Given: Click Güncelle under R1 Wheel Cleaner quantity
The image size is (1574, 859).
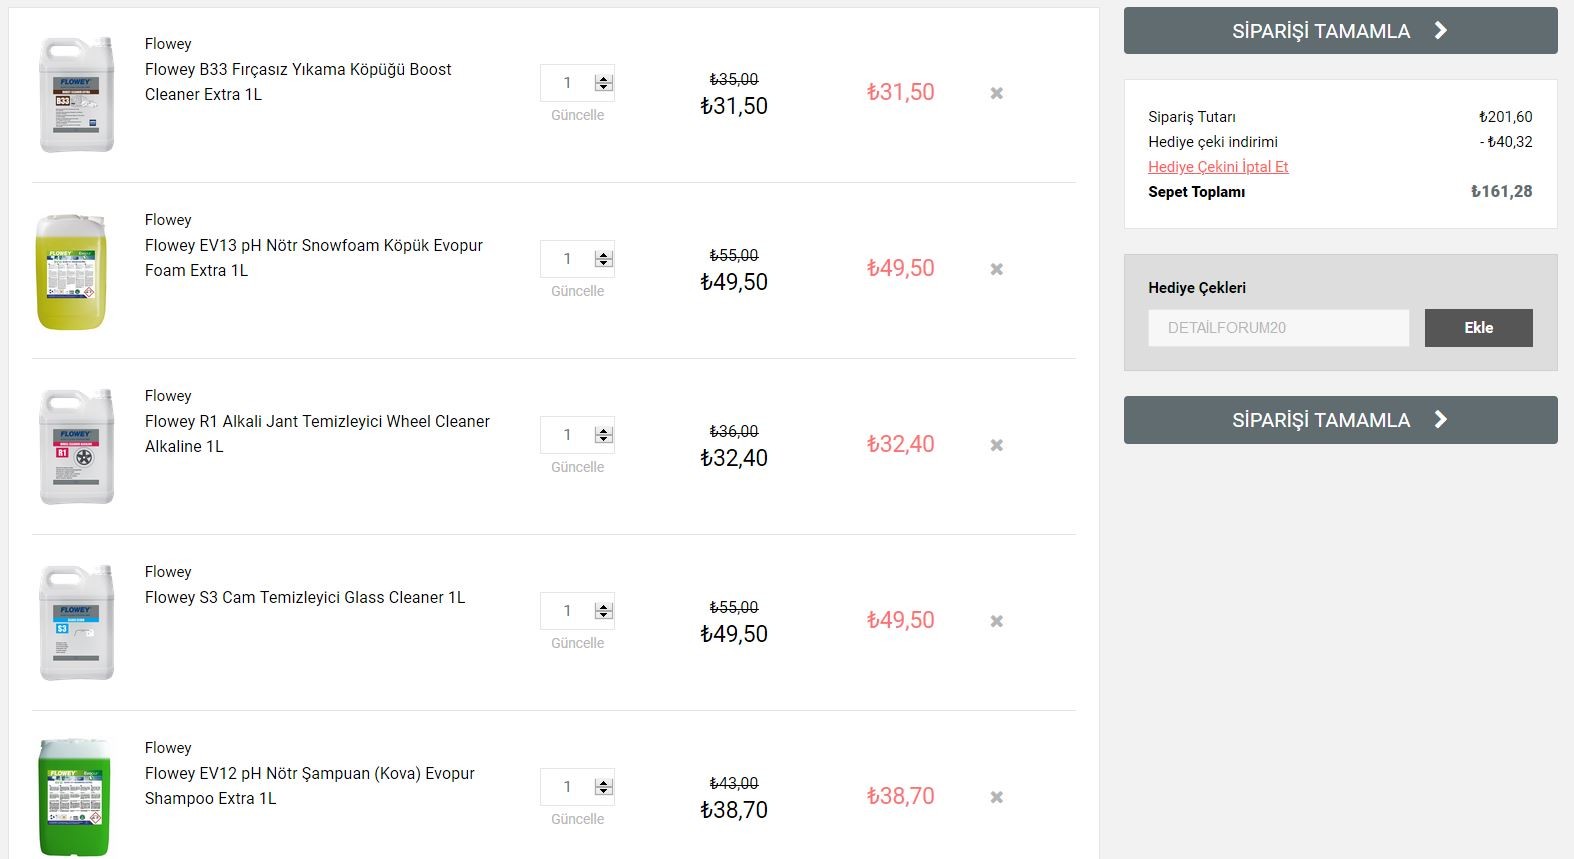Looking at the screenshot, I should coord(577,467).
